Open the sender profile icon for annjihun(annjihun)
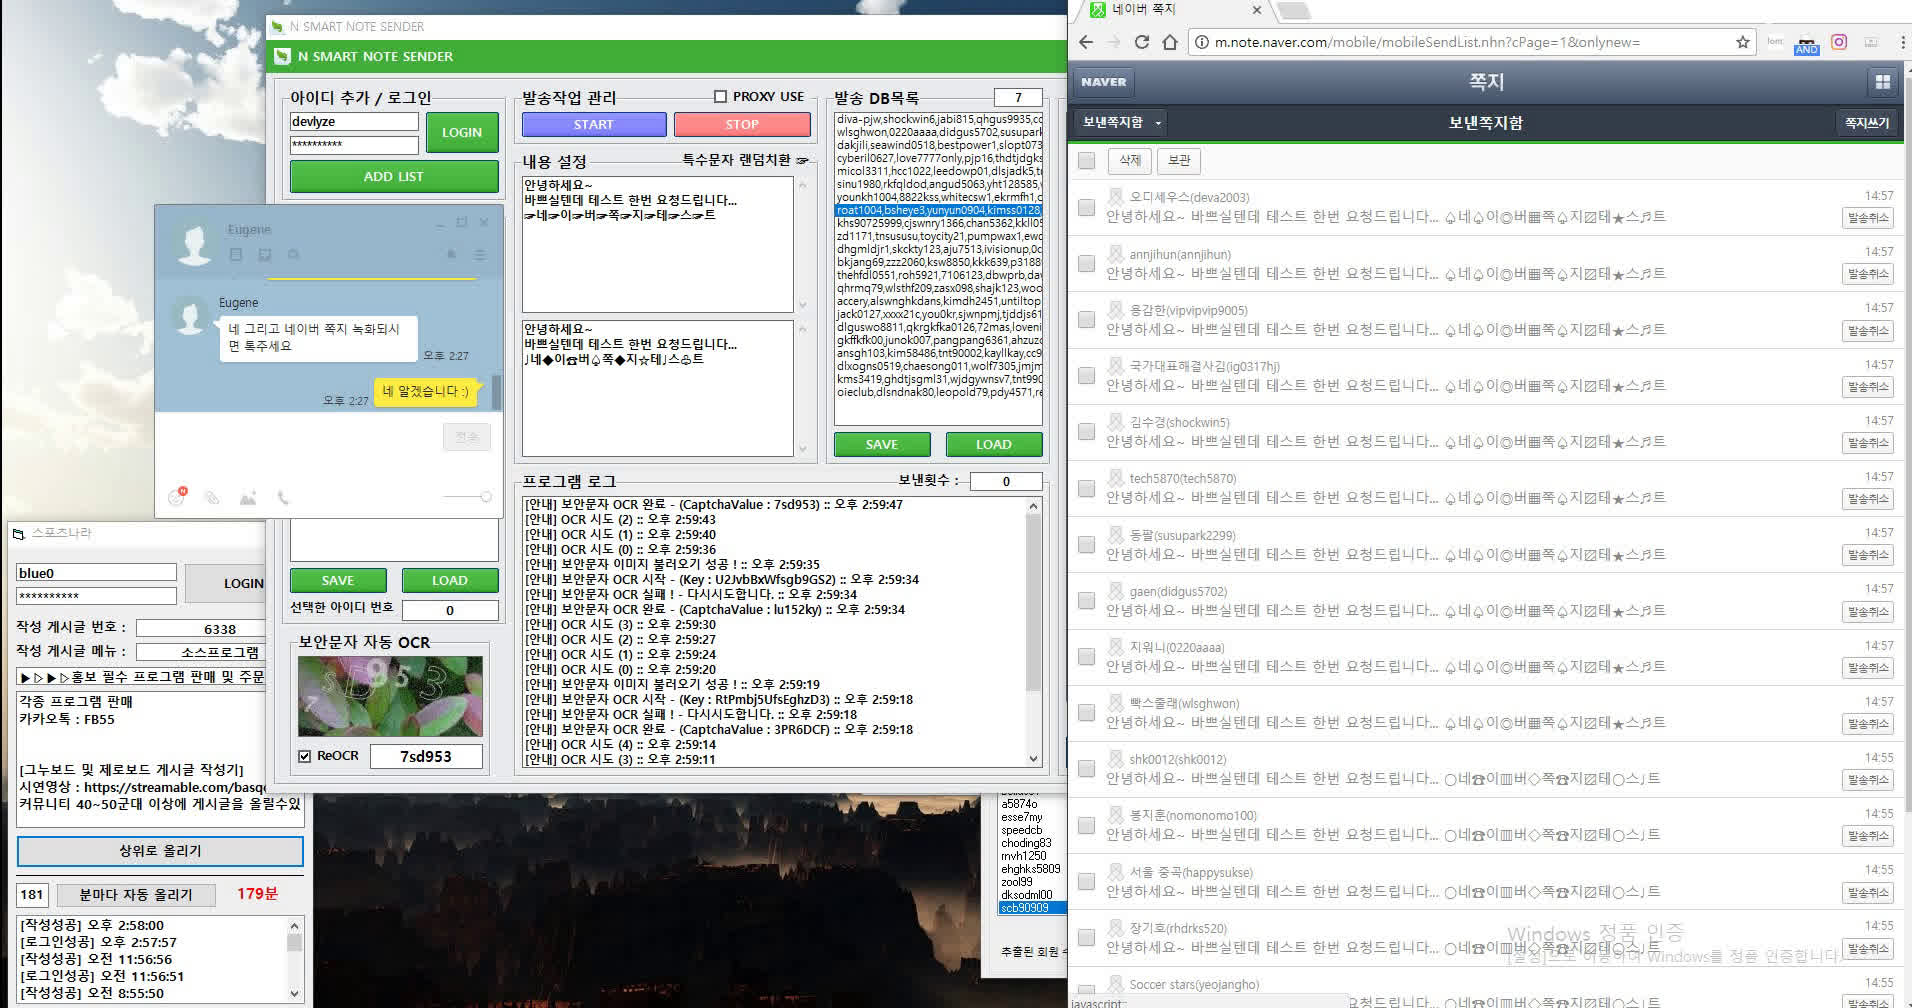 1116,254
